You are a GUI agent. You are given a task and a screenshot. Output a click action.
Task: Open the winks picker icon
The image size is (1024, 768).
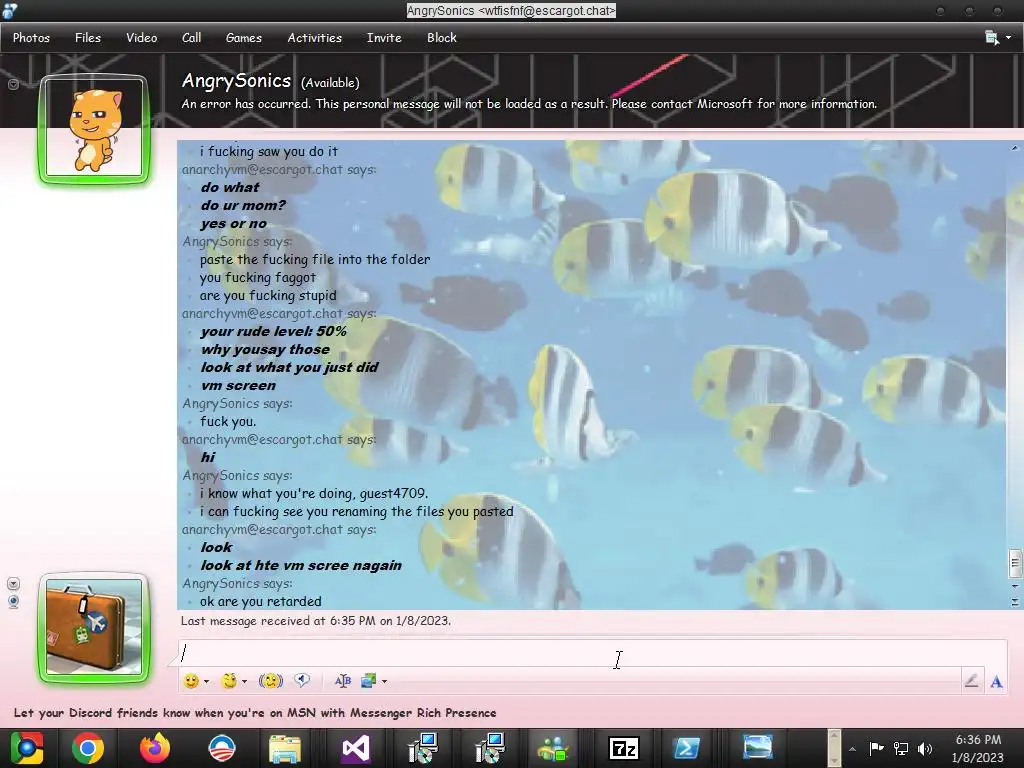[229, 681]
